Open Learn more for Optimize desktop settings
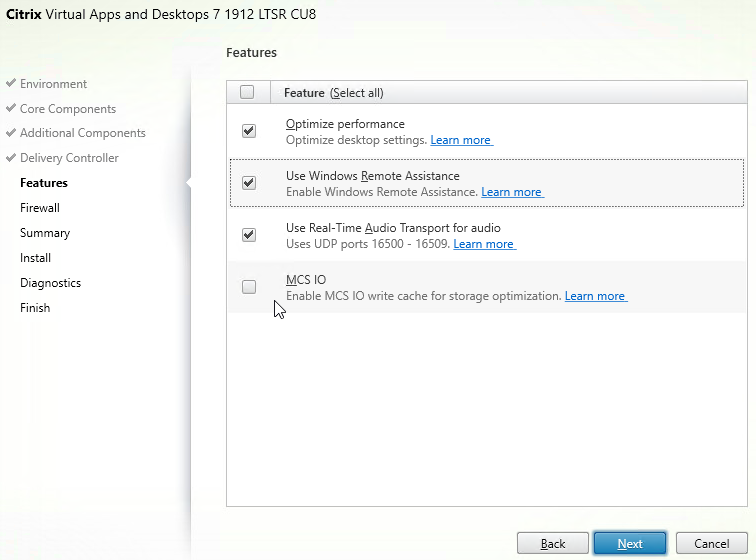The image size is (756, 560). coord(461,140)
